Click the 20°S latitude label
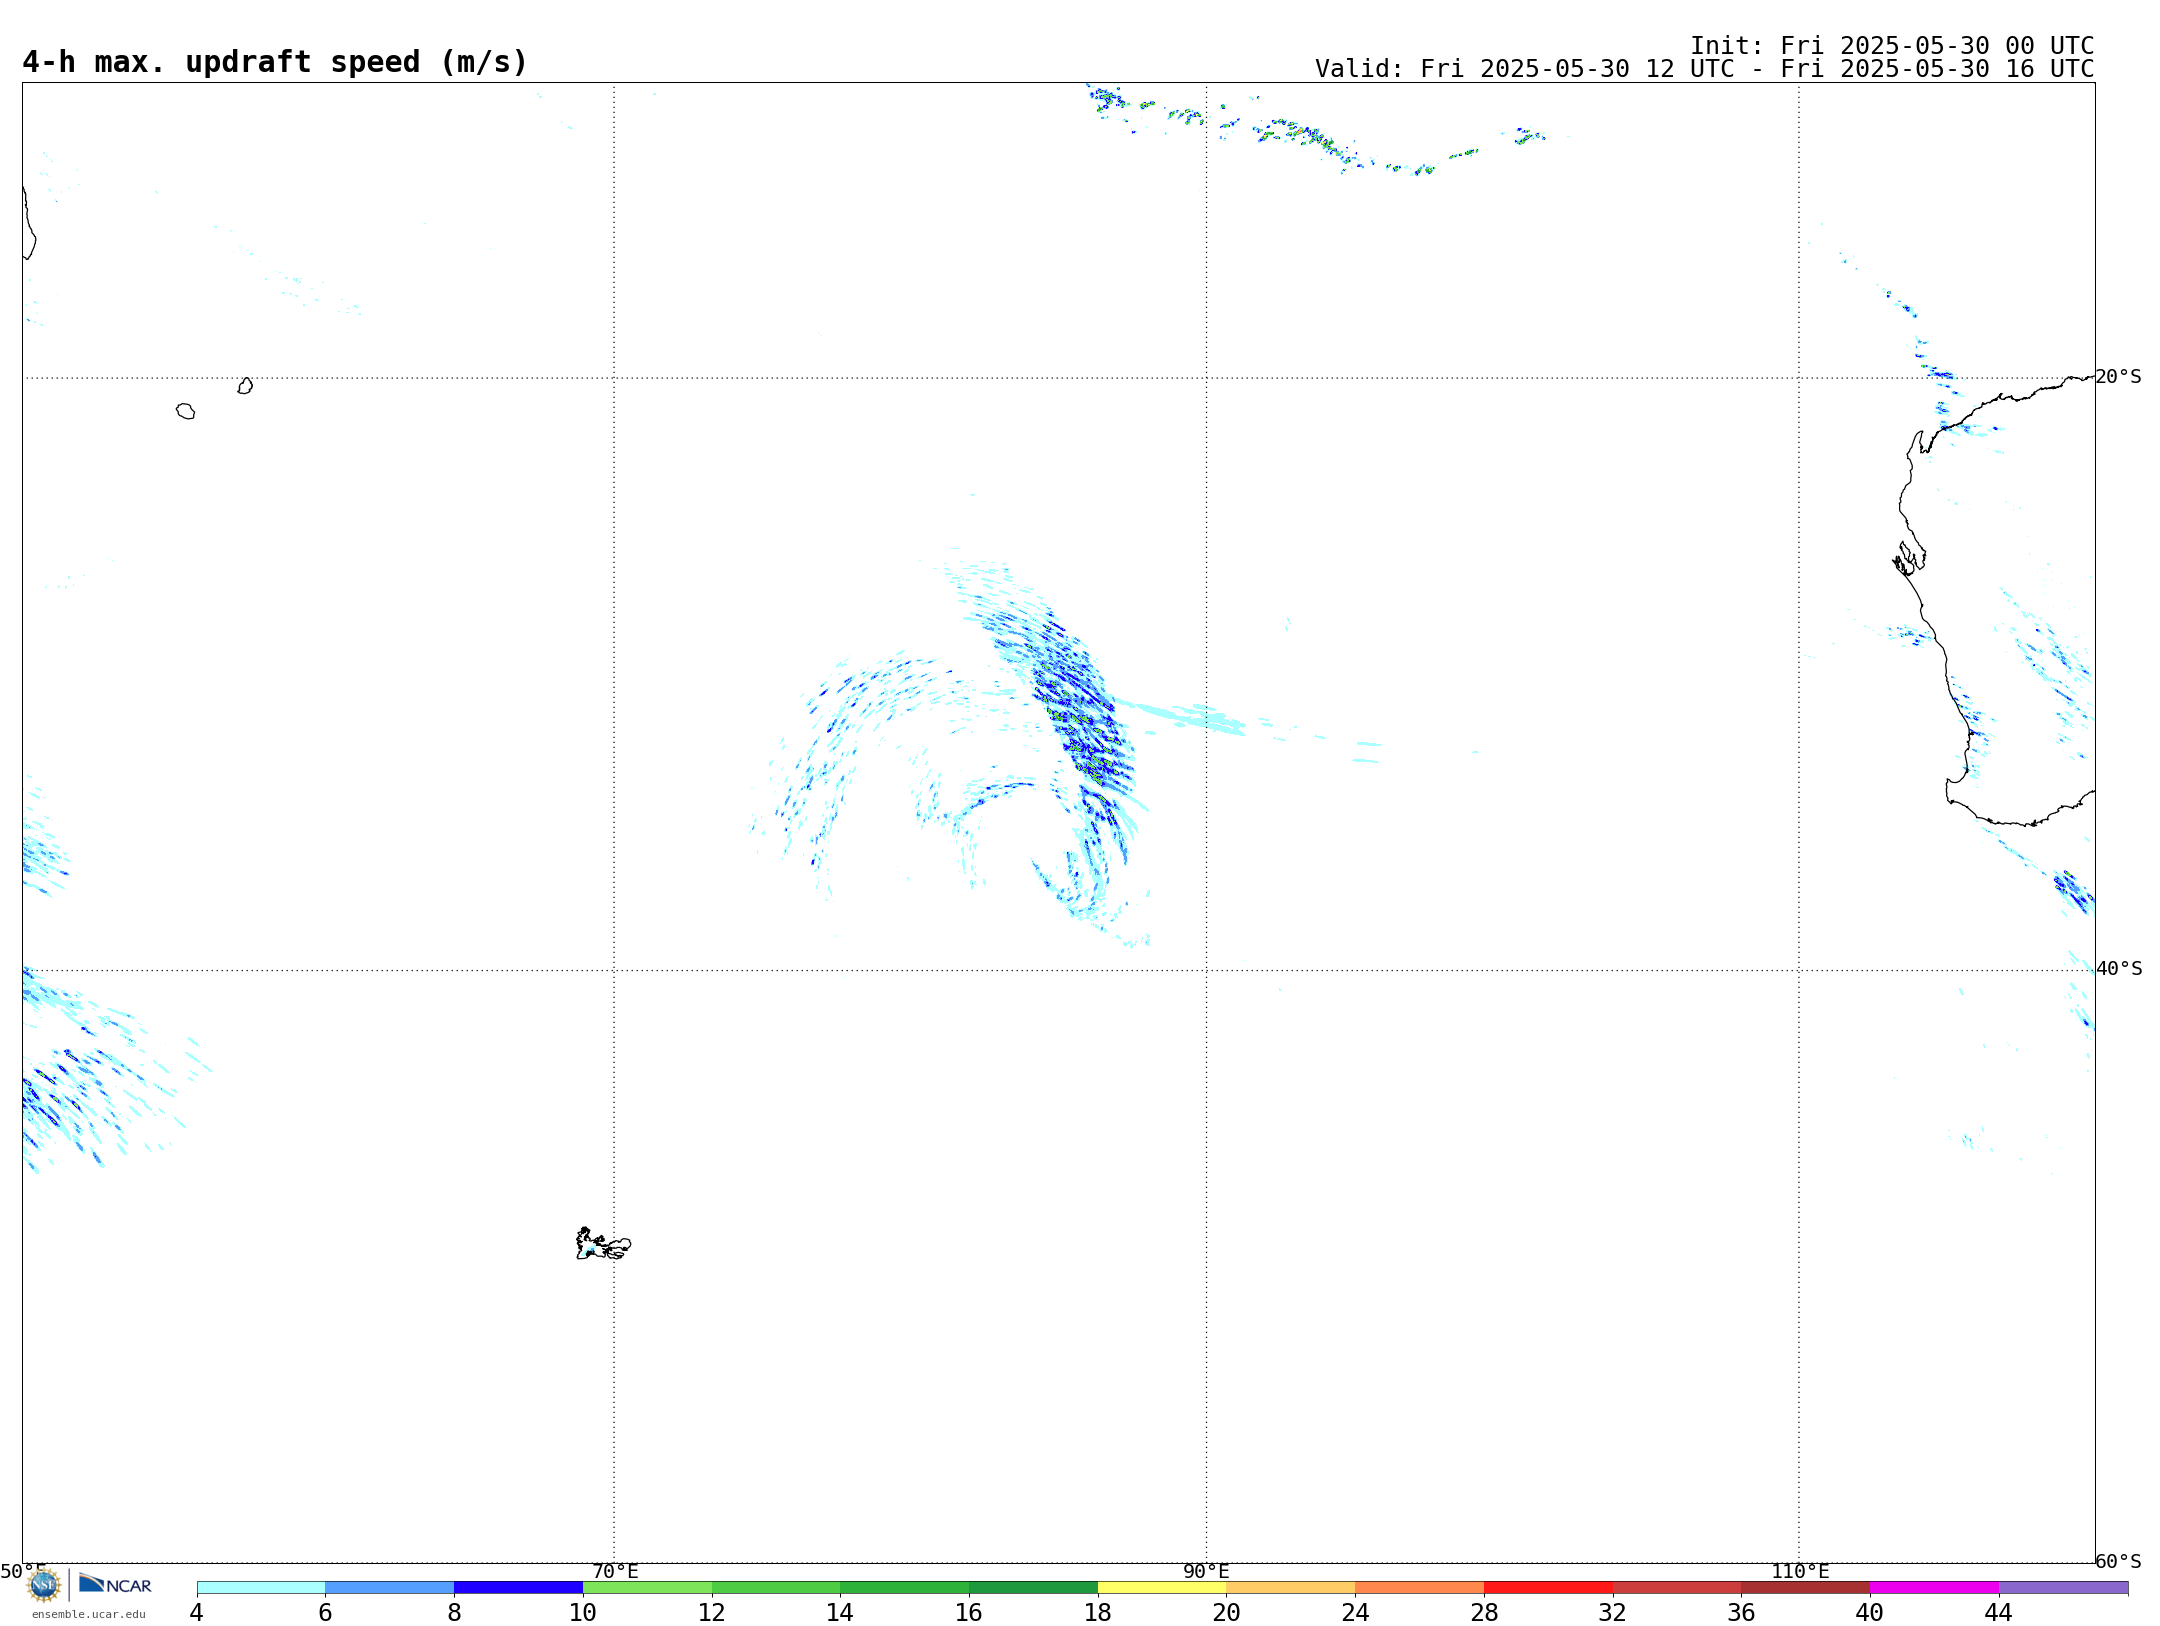2160x1626 pixels. [x=2119, y=376]
